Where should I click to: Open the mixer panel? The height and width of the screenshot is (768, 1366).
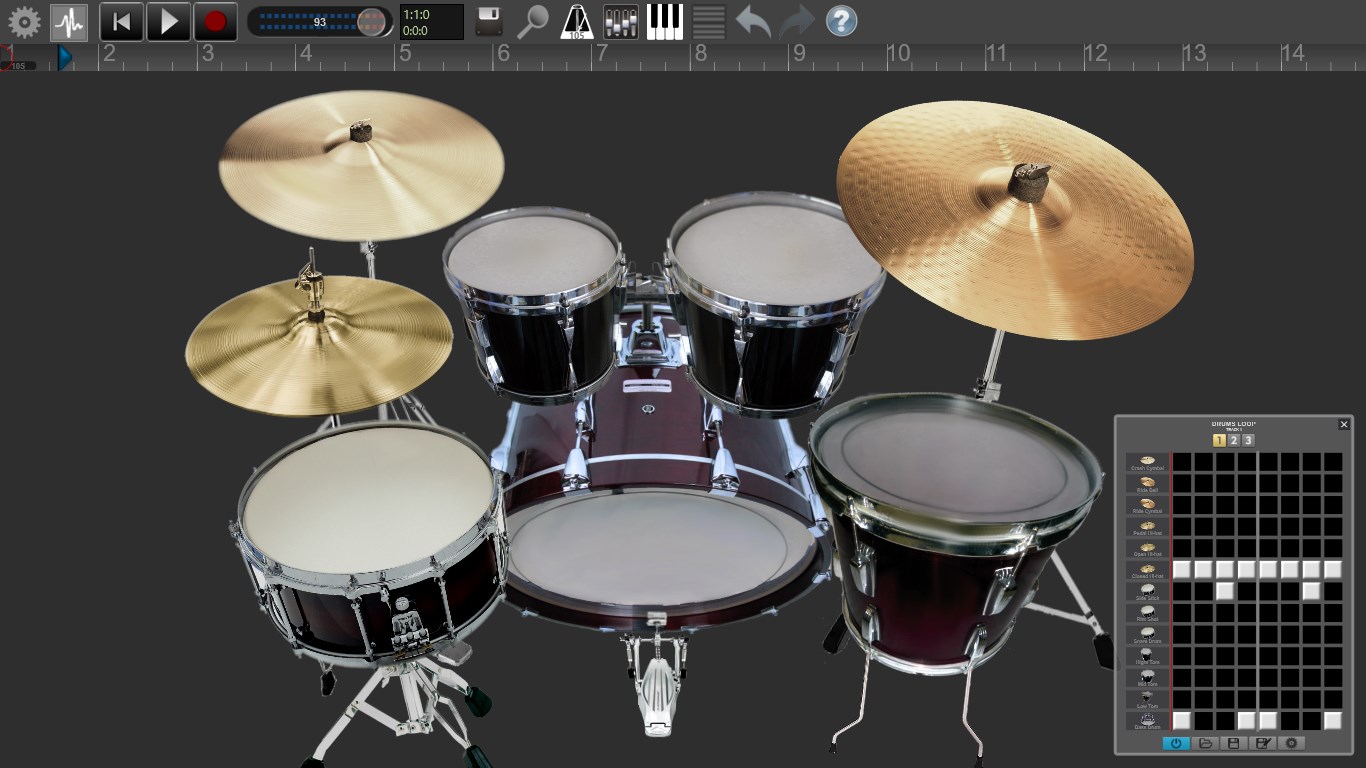(x=619, y=20)
